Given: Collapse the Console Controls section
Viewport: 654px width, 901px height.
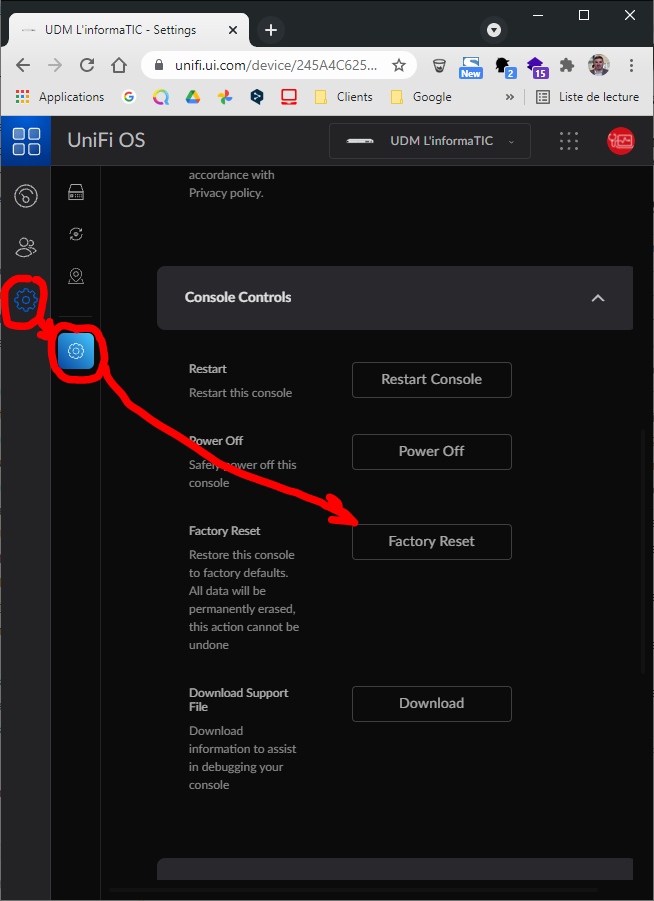Looking at the screenshot, I should tap(598, 298).
